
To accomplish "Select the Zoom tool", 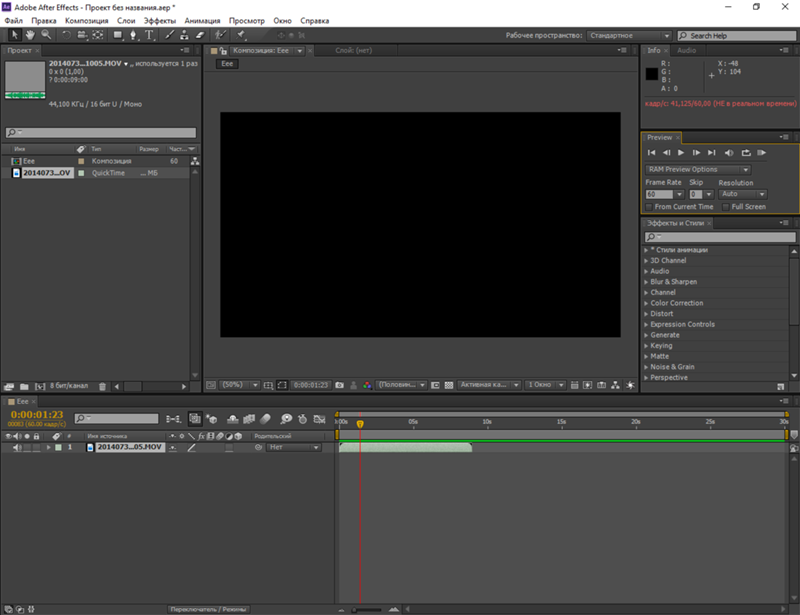I will [x=45, y=34].
